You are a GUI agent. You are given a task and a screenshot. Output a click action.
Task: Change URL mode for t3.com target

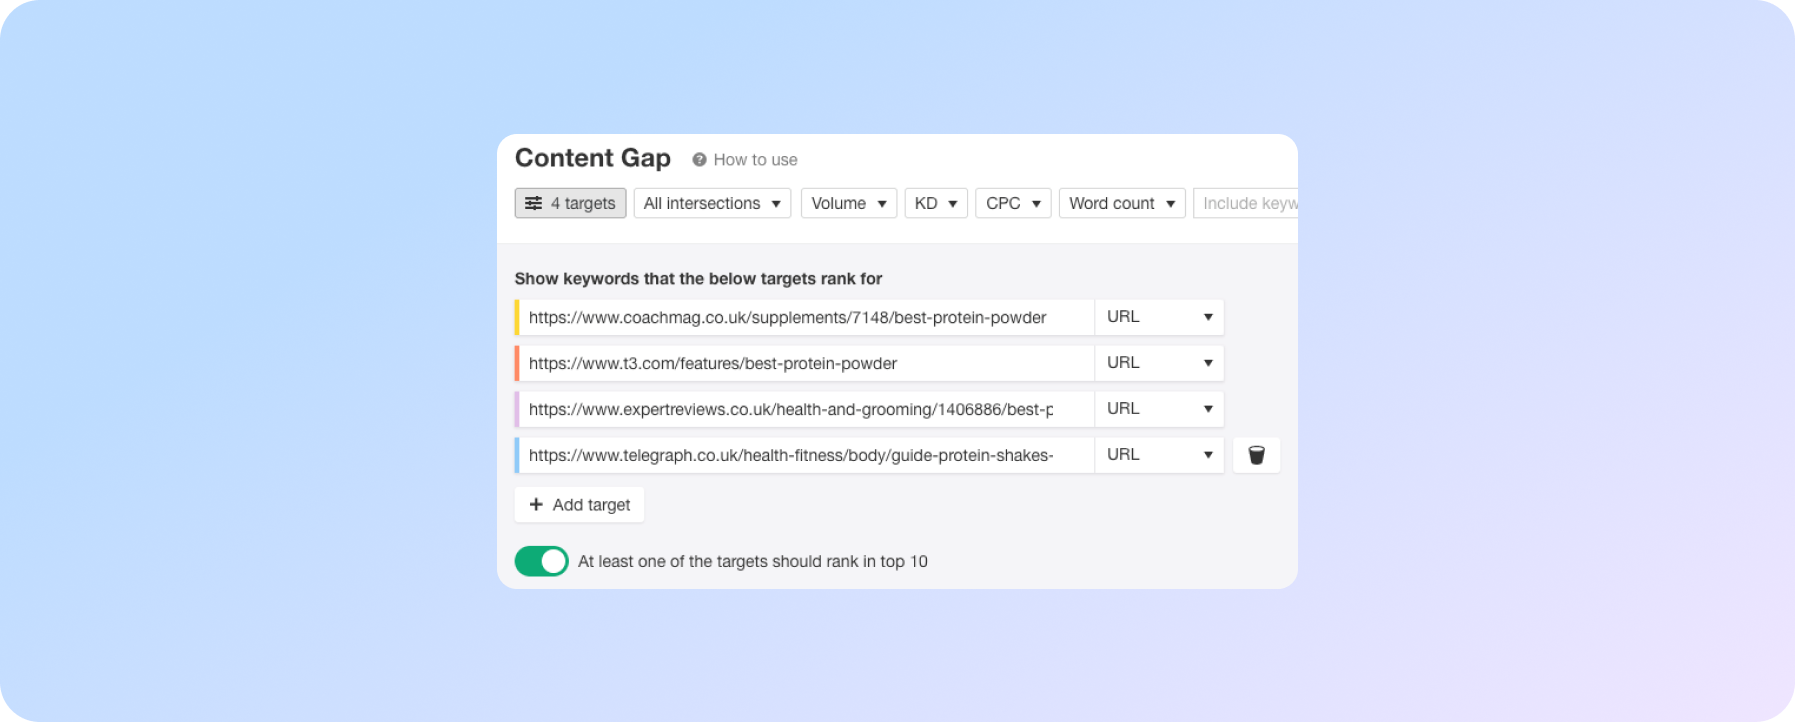coord(1159,363)
